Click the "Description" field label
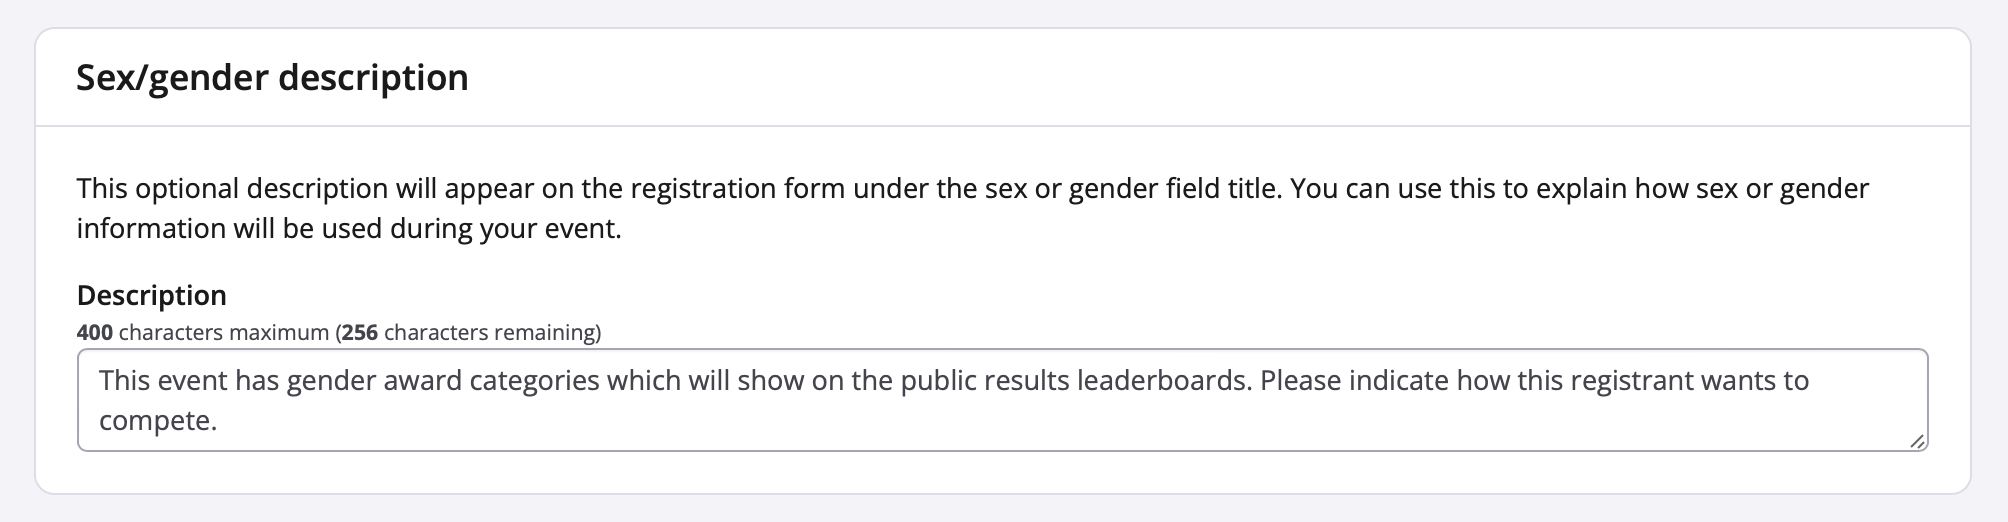This screenshot has height=522, width=2008. [x=152, y=296]
